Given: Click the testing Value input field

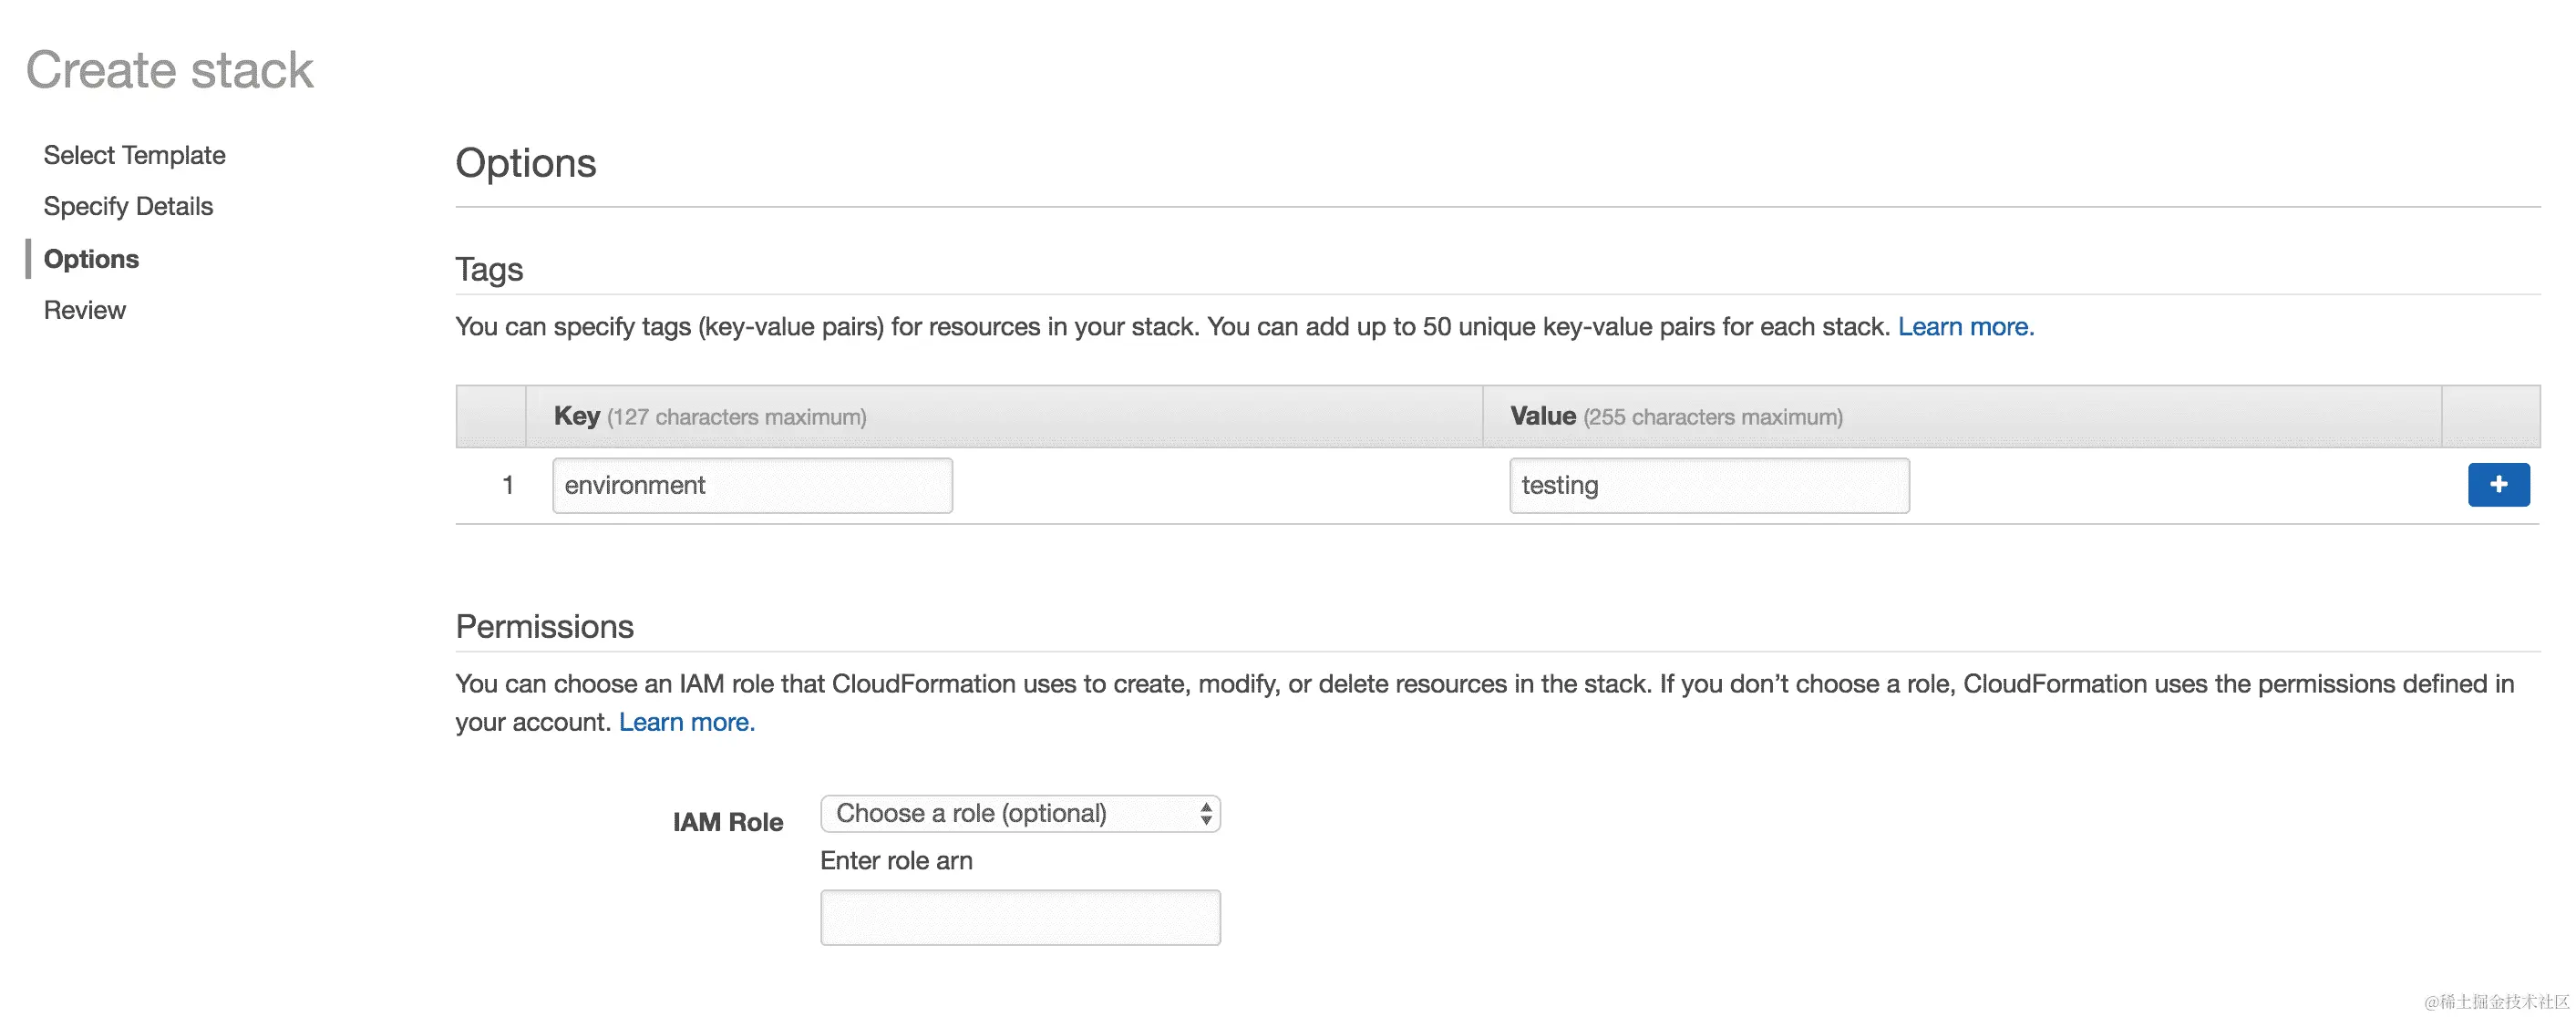Looking at the screenshot, I should click(x=1708, y=485).
